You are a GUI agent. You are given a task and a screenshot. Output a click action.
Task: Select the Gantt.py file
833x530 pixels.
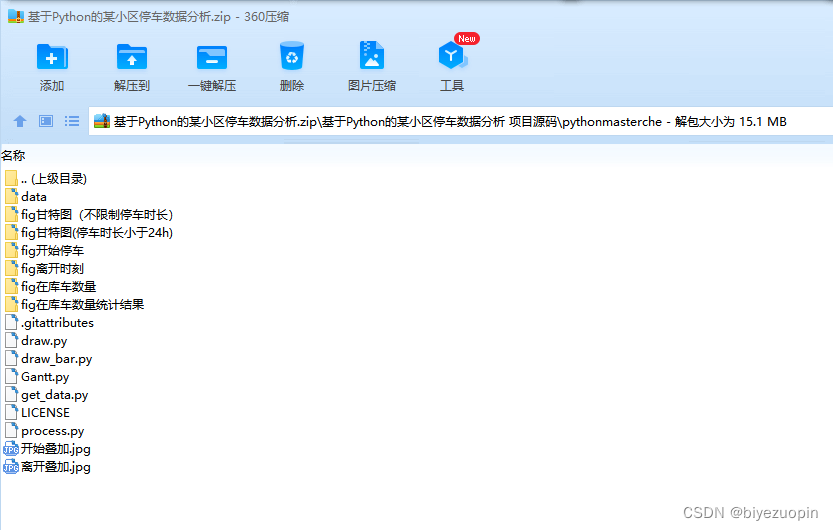click(x=37, y=377)
